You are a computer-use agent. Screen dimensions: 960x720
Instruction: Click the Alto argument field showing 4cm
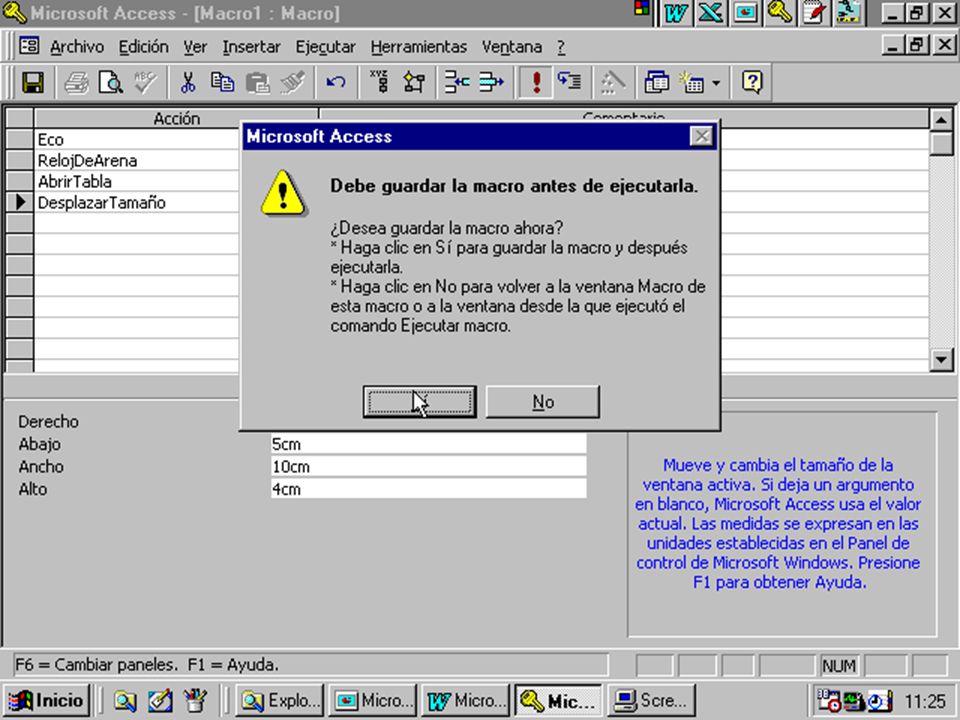[429, 489]
